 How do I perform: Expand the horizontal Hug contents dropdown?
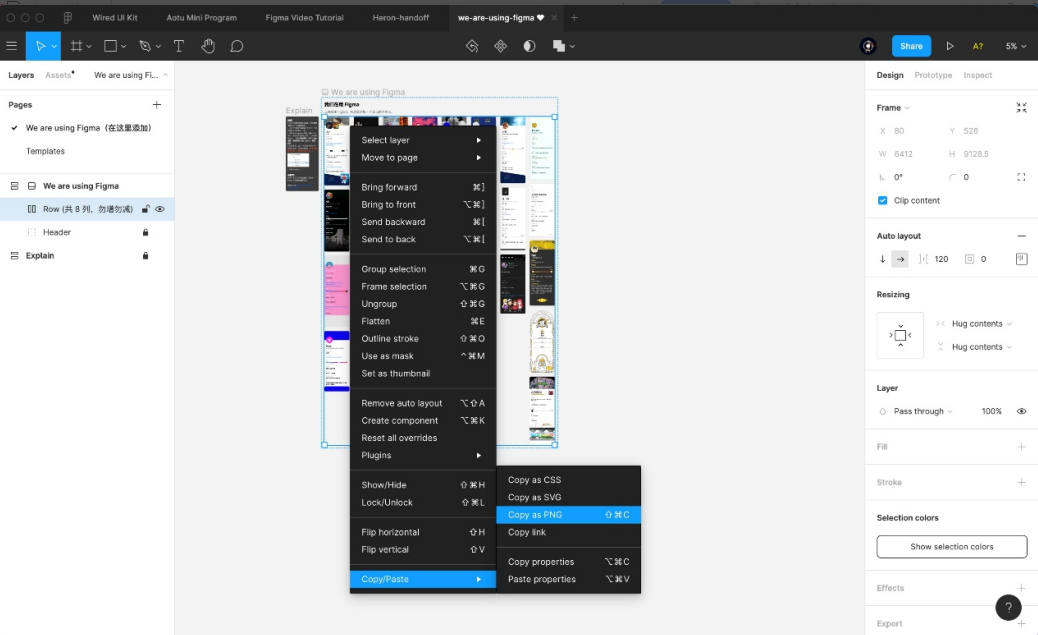(x=981, y=324)
